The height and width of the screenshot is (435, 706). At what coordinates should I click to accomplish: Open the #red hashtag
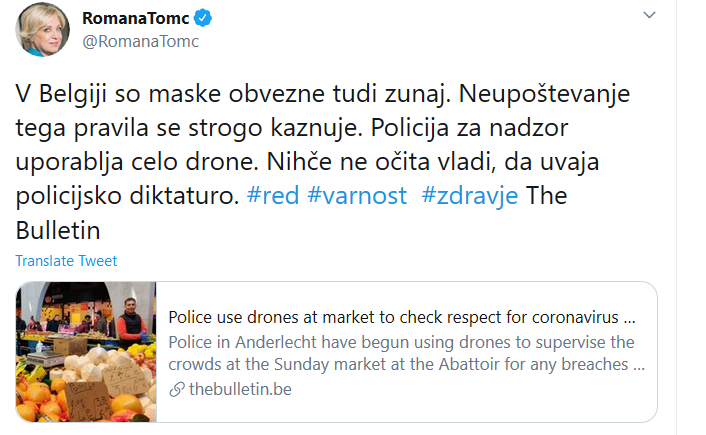click(x=273, y=196)
